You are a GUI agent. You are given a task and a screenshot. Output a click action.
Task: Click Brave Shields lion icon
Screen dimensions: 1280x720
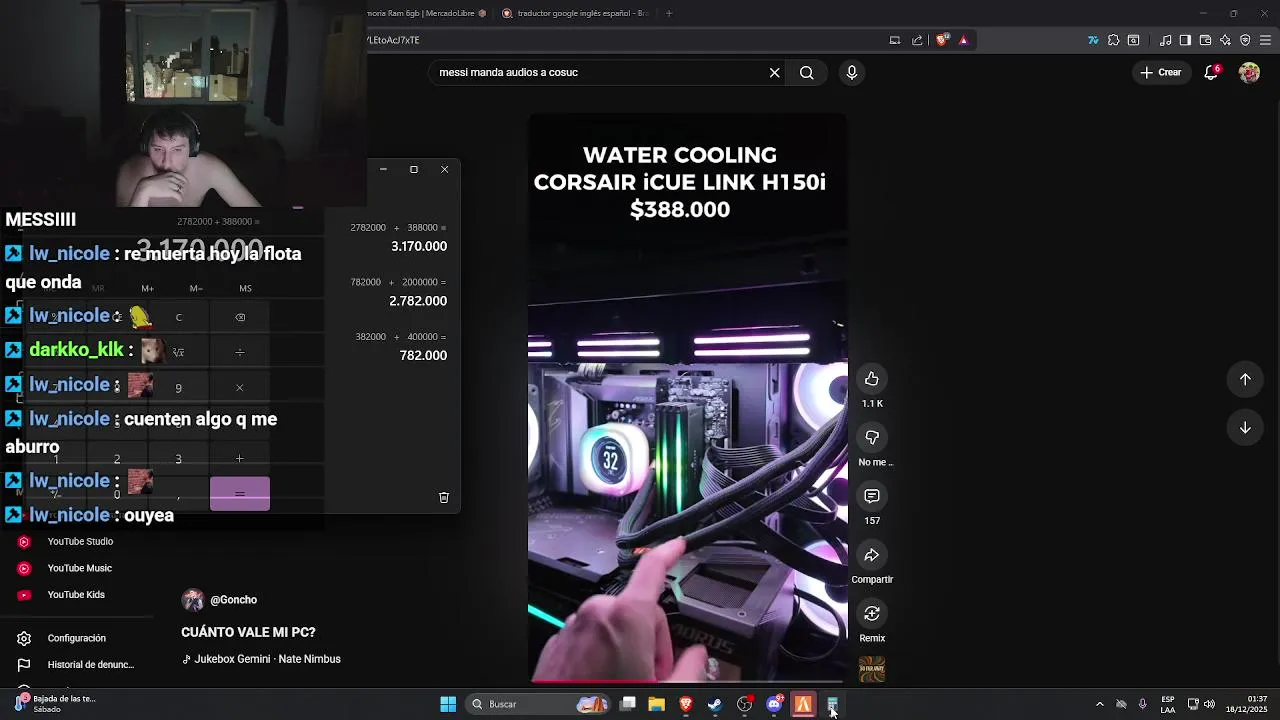point(942,40)
